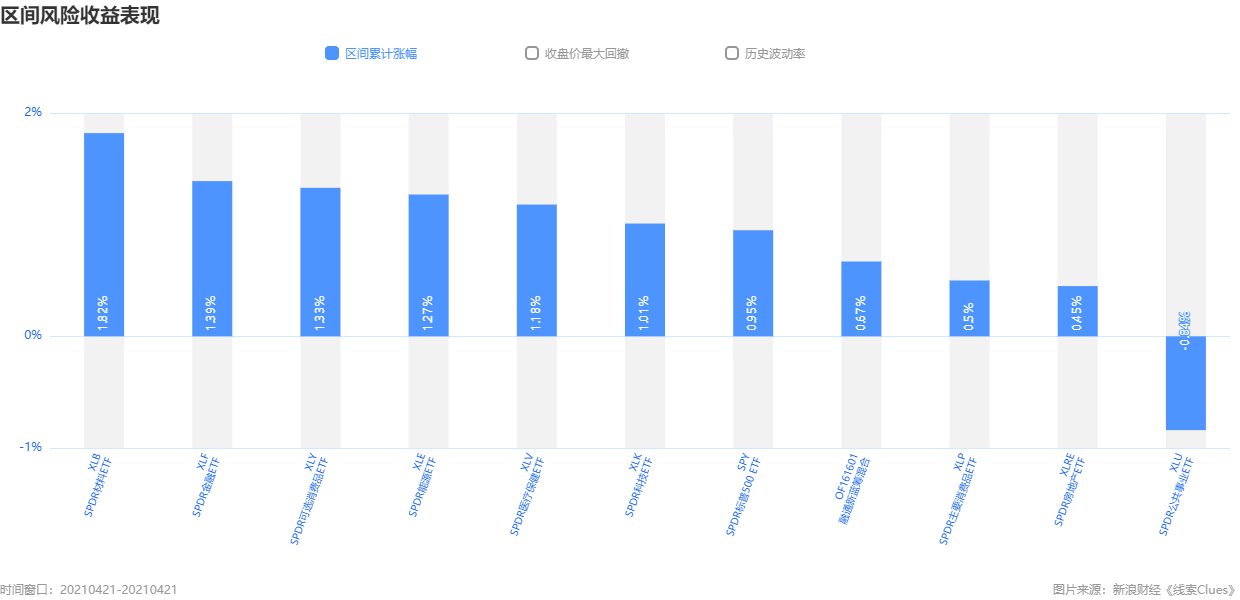Viewport: 1240px width, 600px height.
Task: Toggle the 区间累计涨幅 legend icon
Action: pos(332,54)
